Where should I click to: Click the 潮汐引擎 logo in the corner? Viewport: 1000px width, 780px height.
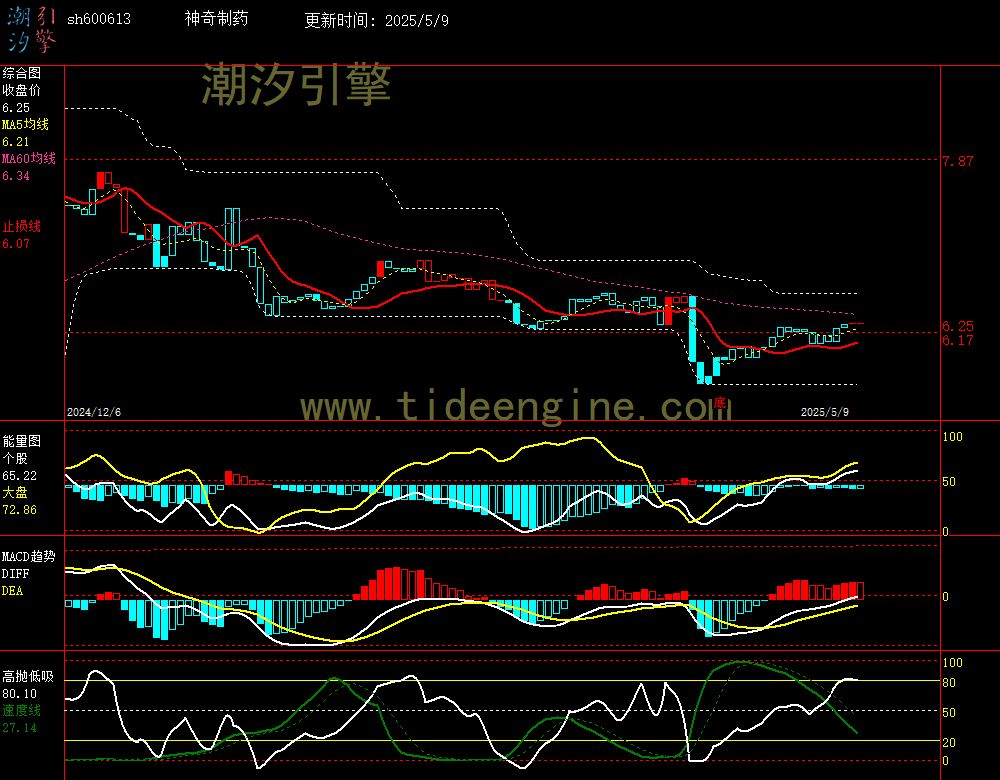pos(31,29)
